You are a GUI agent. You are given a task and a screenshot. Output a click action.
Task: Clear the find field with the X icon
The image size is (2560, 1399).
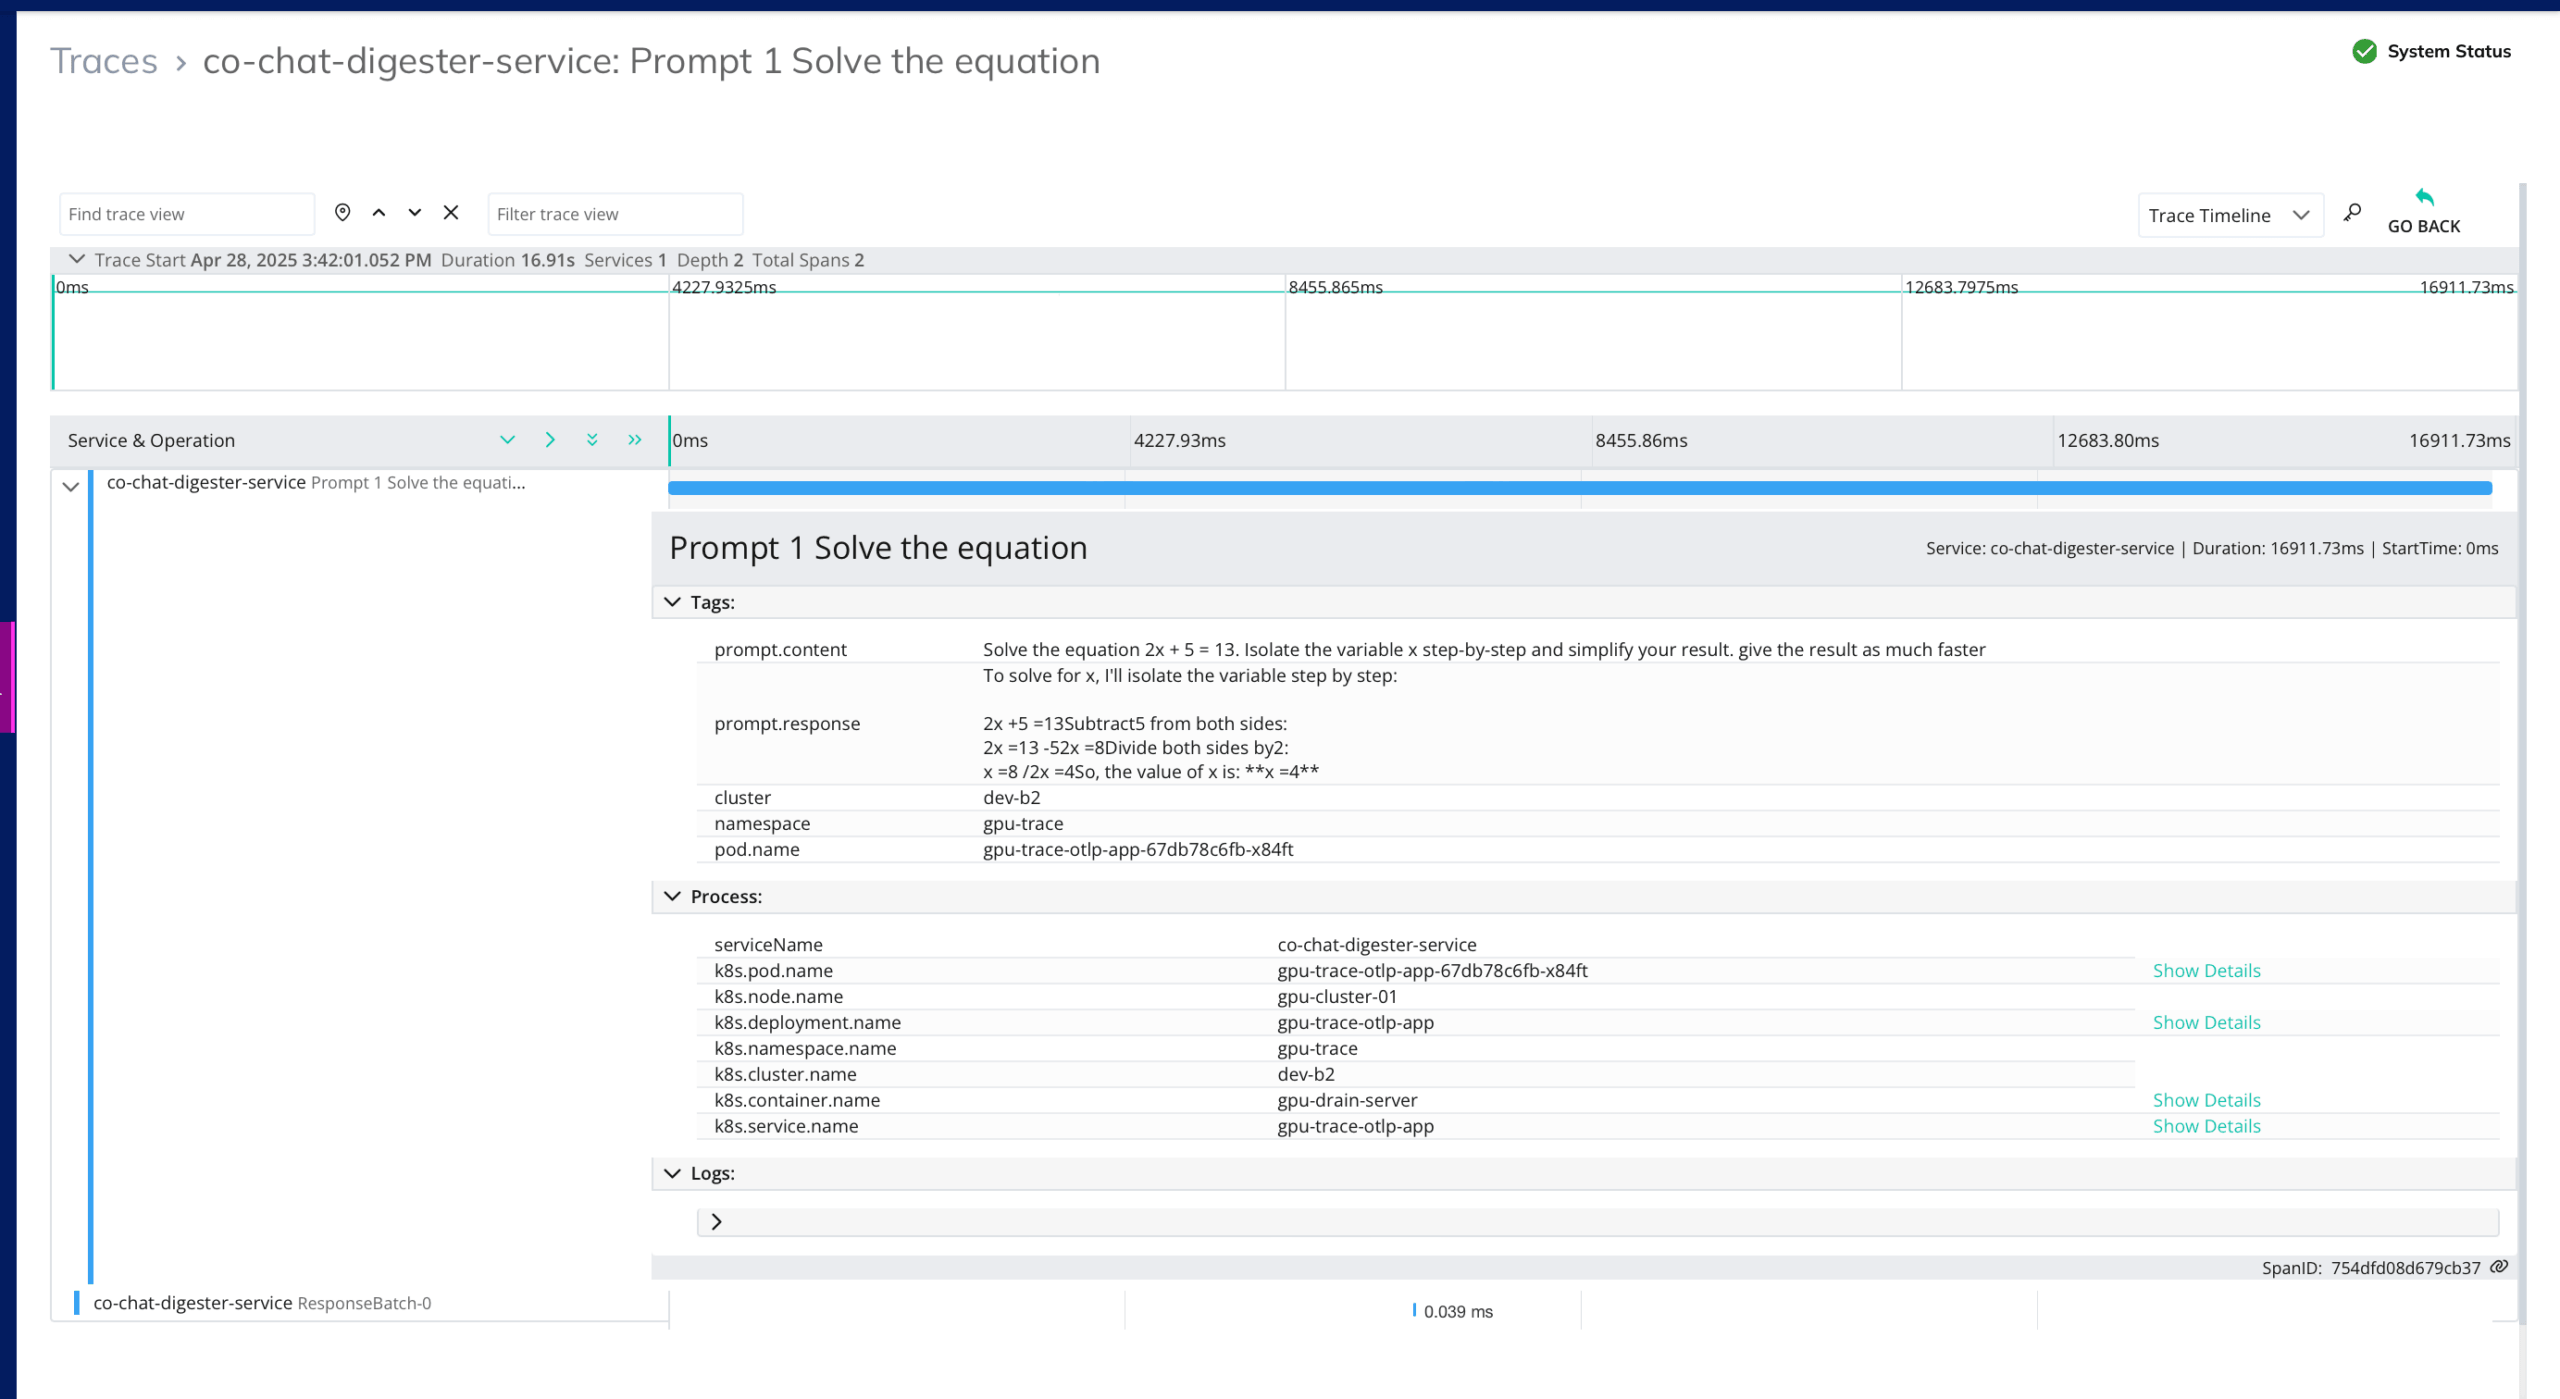451,213
